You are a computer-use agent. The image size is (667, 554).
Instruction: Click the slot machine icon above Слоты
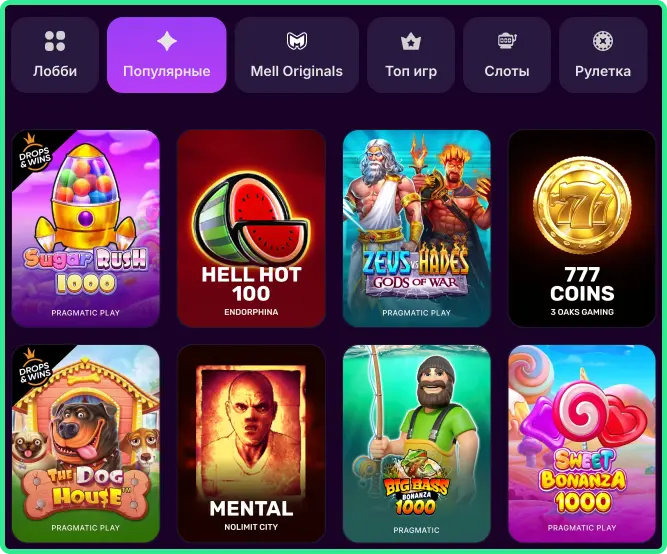[x=507, y=41]
